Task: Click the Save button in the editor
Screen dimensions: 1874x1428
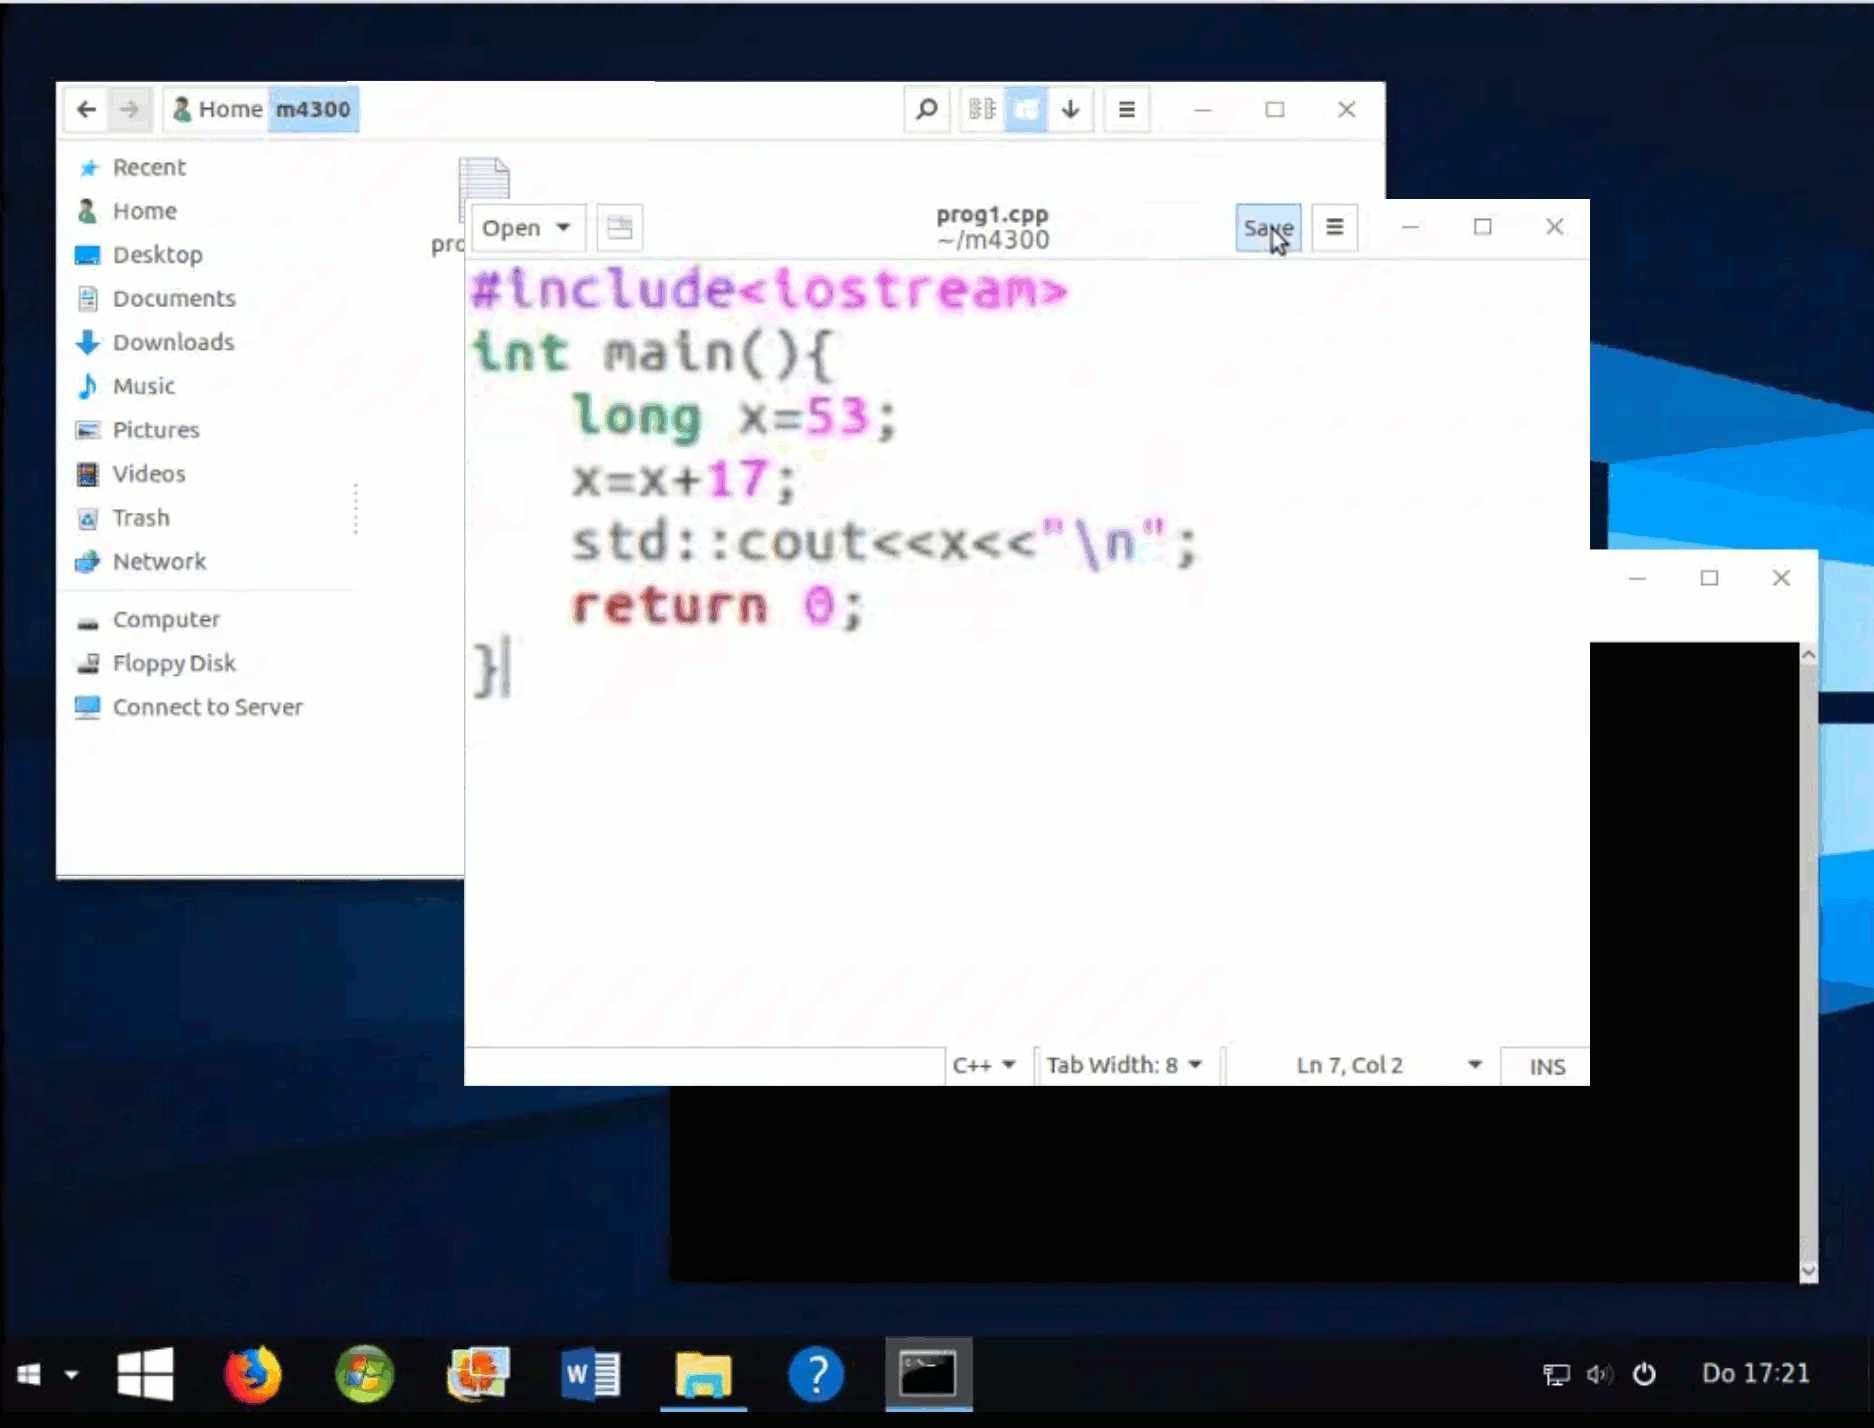Action: coord(1267,228)
